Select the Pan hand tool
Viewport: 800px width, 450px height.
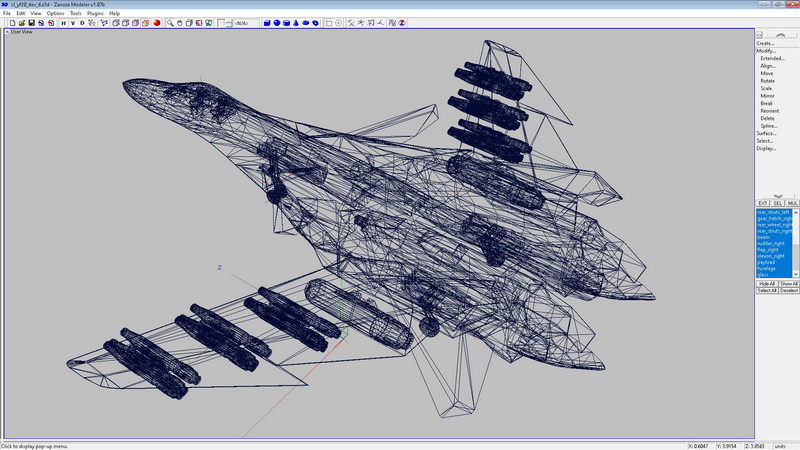pyautogui.click(x=181, y=23)
